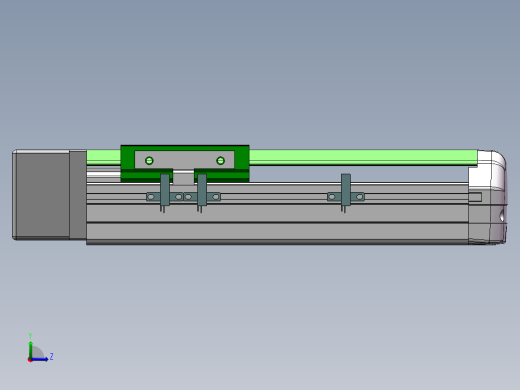Select the light green top cover strip
This screenshot has height=390, width=520.
[x=363, y=157]
